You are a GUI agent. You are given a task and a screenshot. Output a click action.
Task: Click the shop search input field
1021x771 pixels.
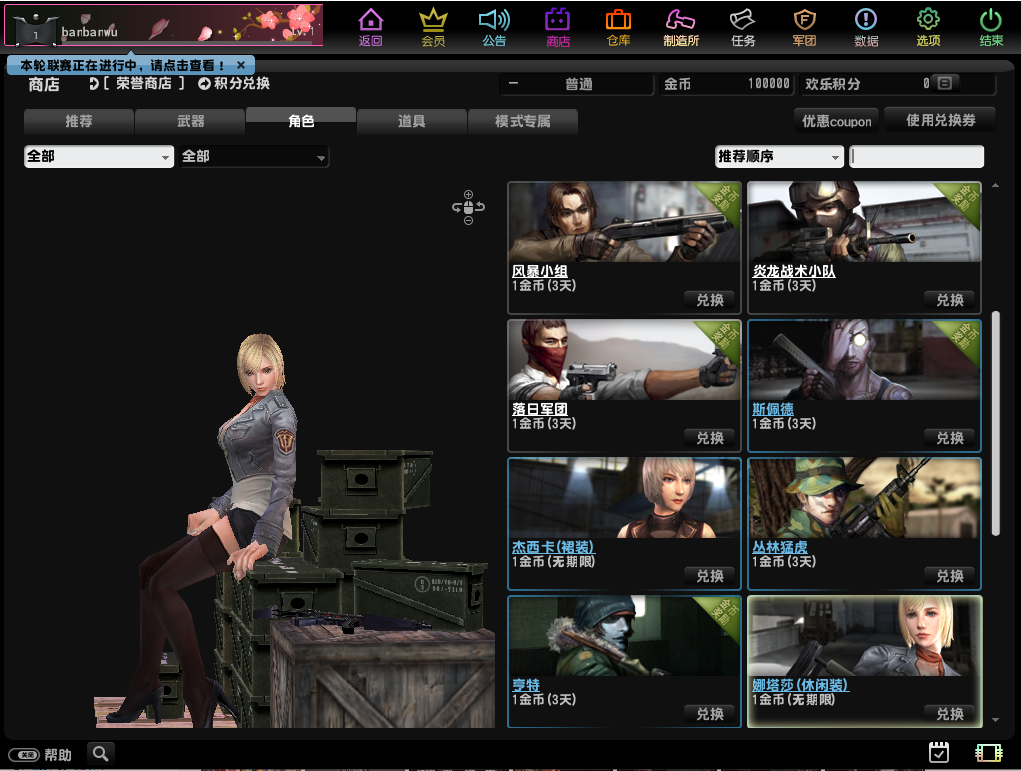coord(916,157)
